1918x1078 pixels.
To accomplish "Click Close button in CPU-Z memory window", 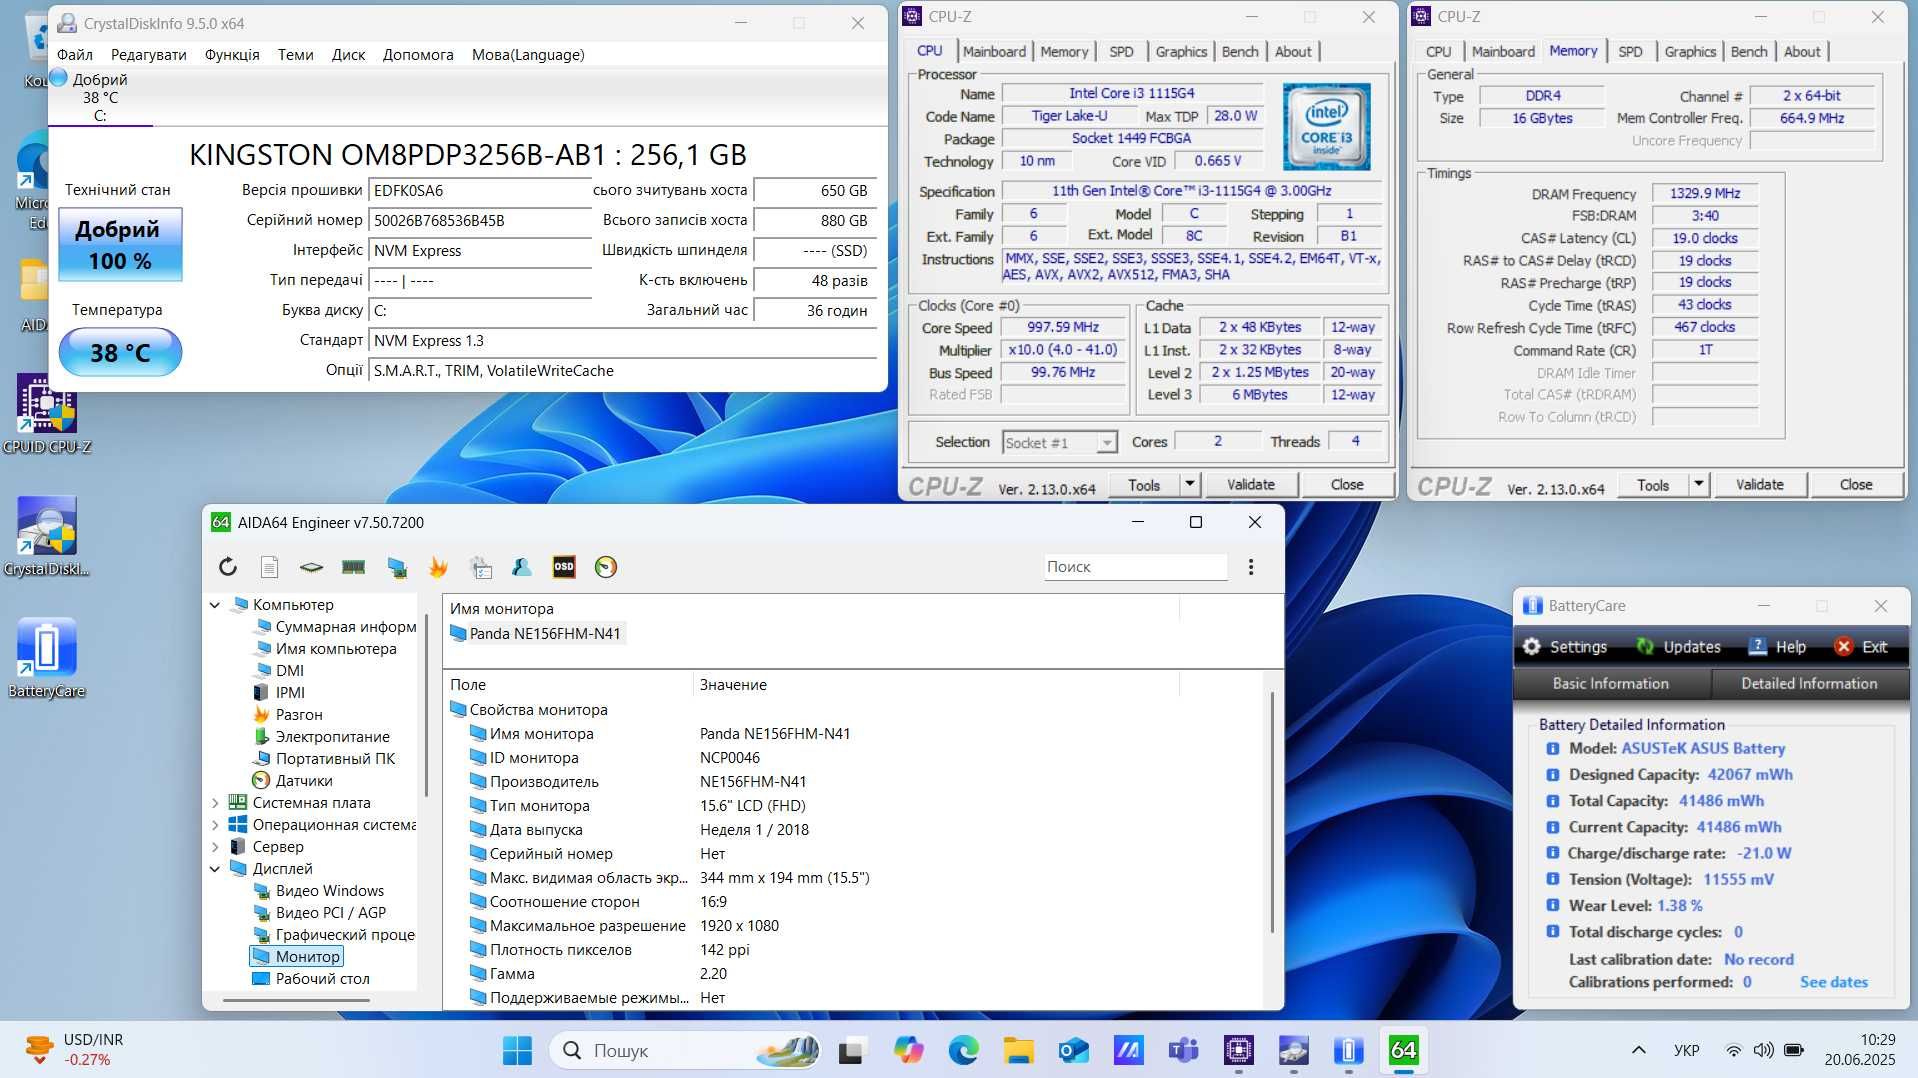I will coord(1856,485).
